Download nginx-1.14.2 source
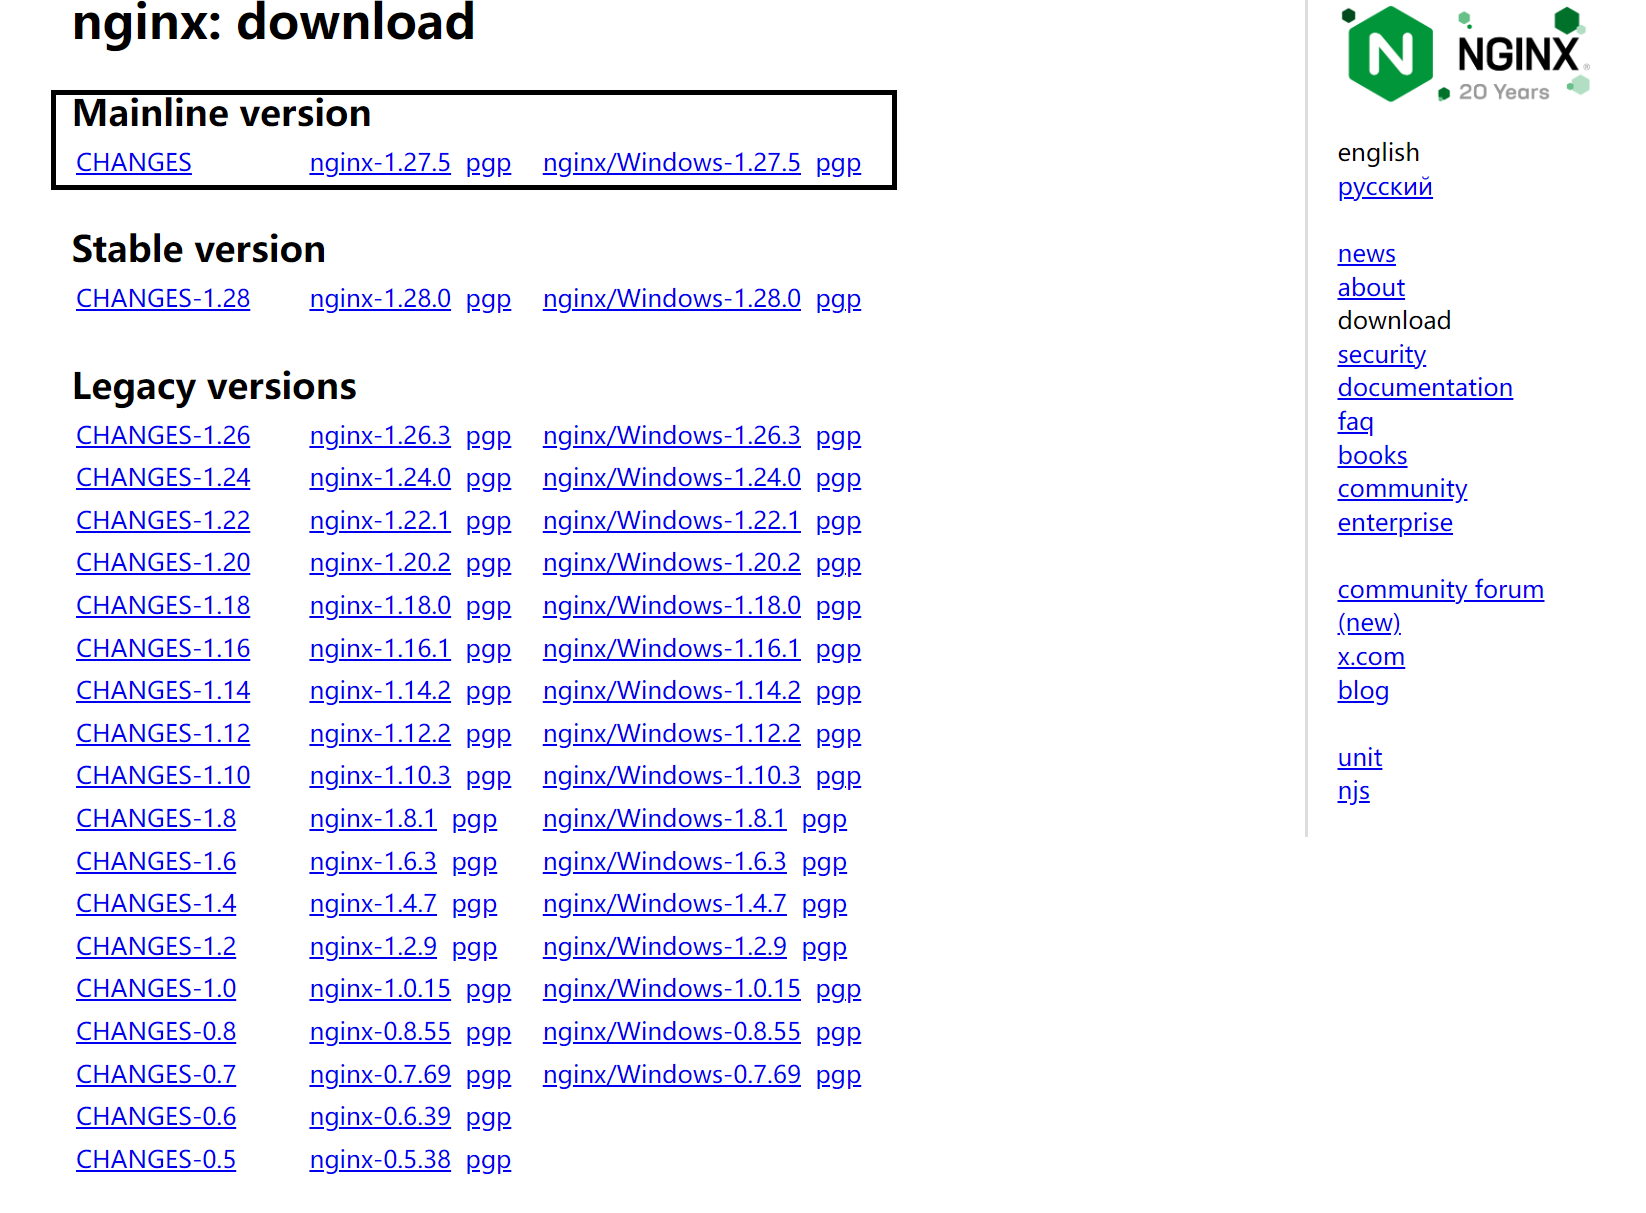This screenshot has height=1213, width=1646. [380, 691]
